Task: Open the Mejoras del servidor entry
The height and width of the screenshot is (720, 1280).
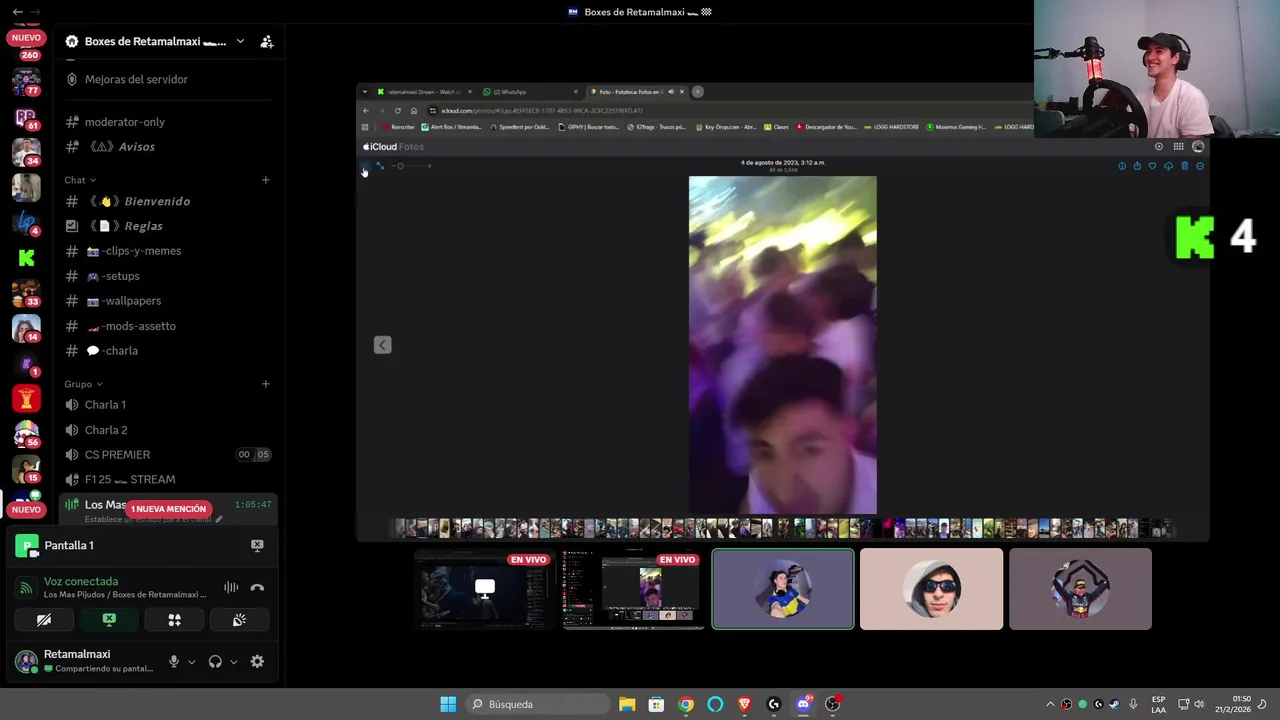Action: [136, 79]
